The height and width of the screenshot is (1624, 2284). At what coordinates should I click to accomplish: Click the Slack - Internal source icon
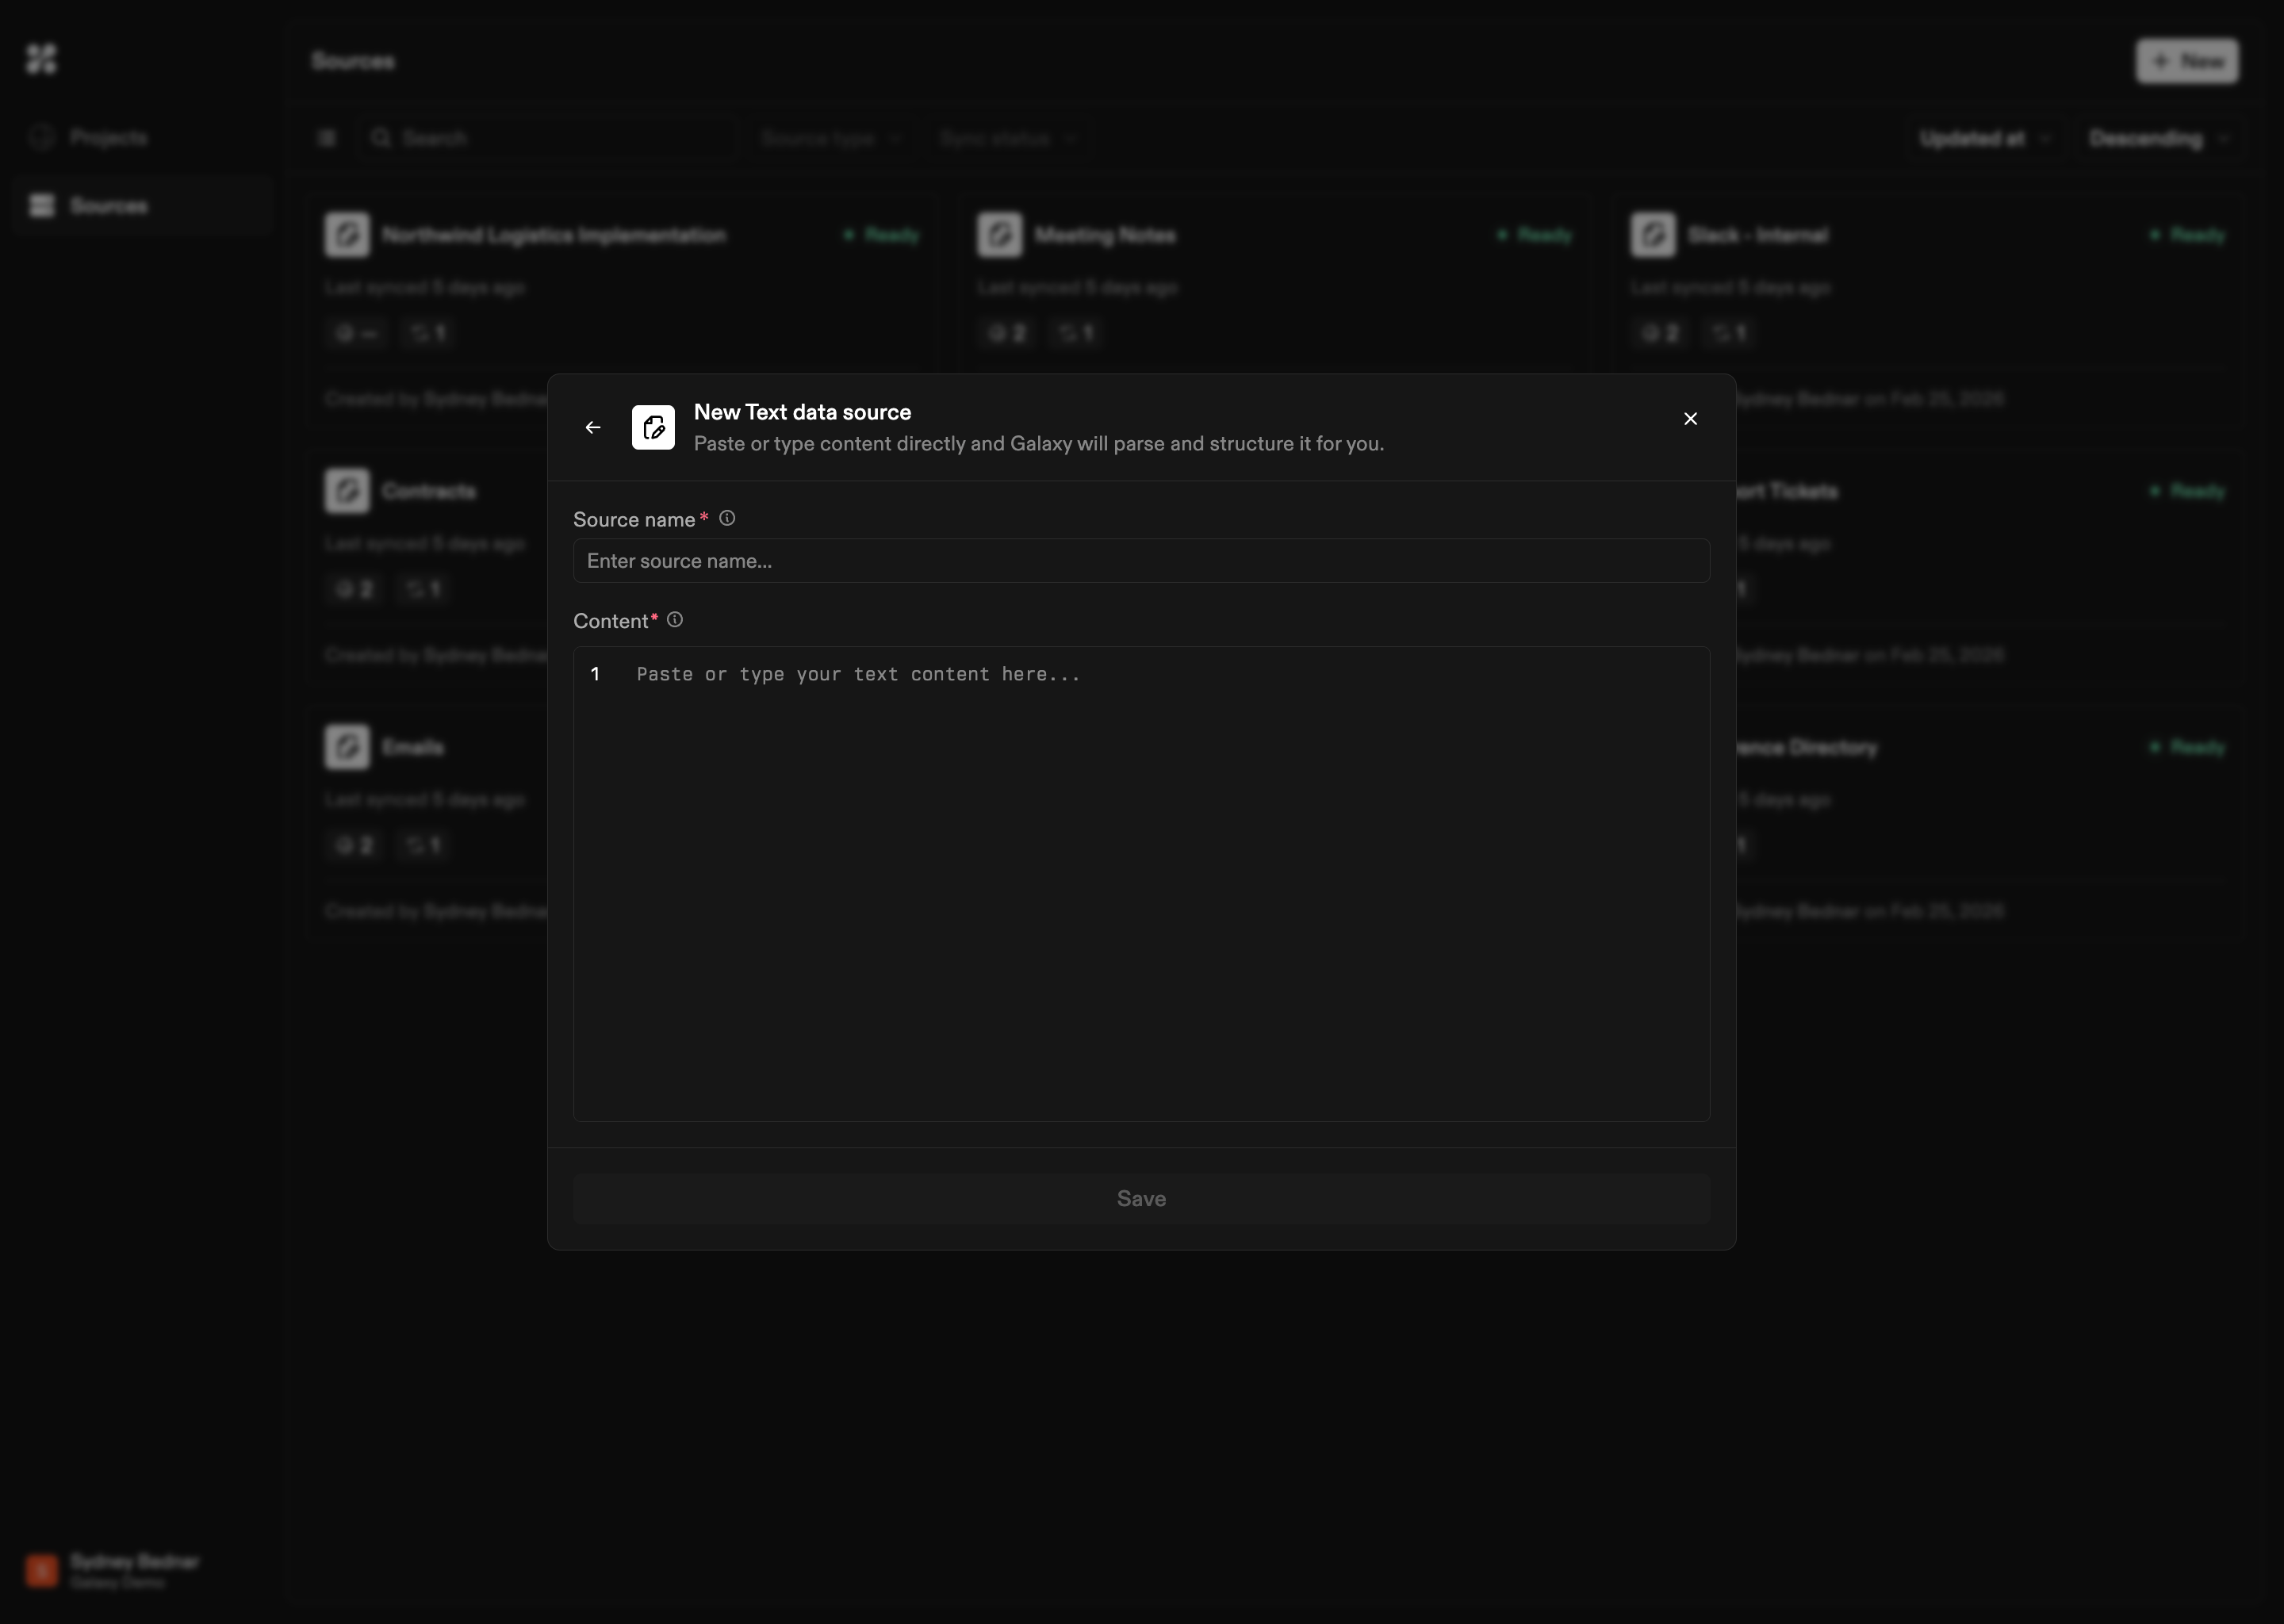(1652, 235)
